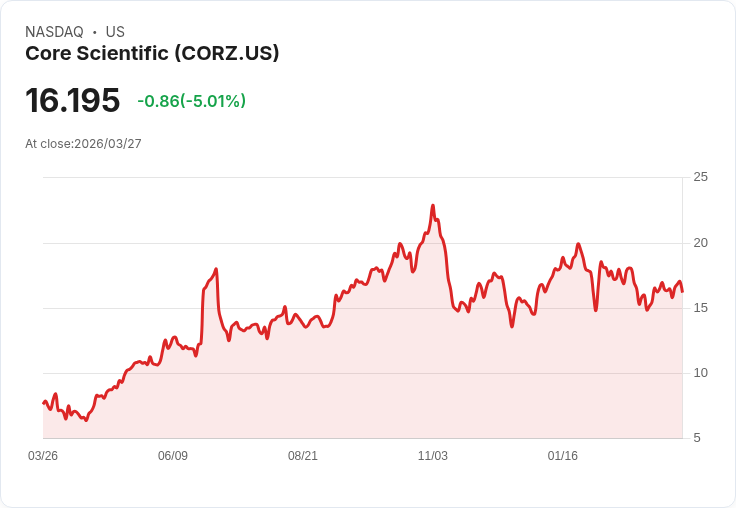Click the 25 price axis label
The image size is (736, 508).
click(x=700, y=177)
